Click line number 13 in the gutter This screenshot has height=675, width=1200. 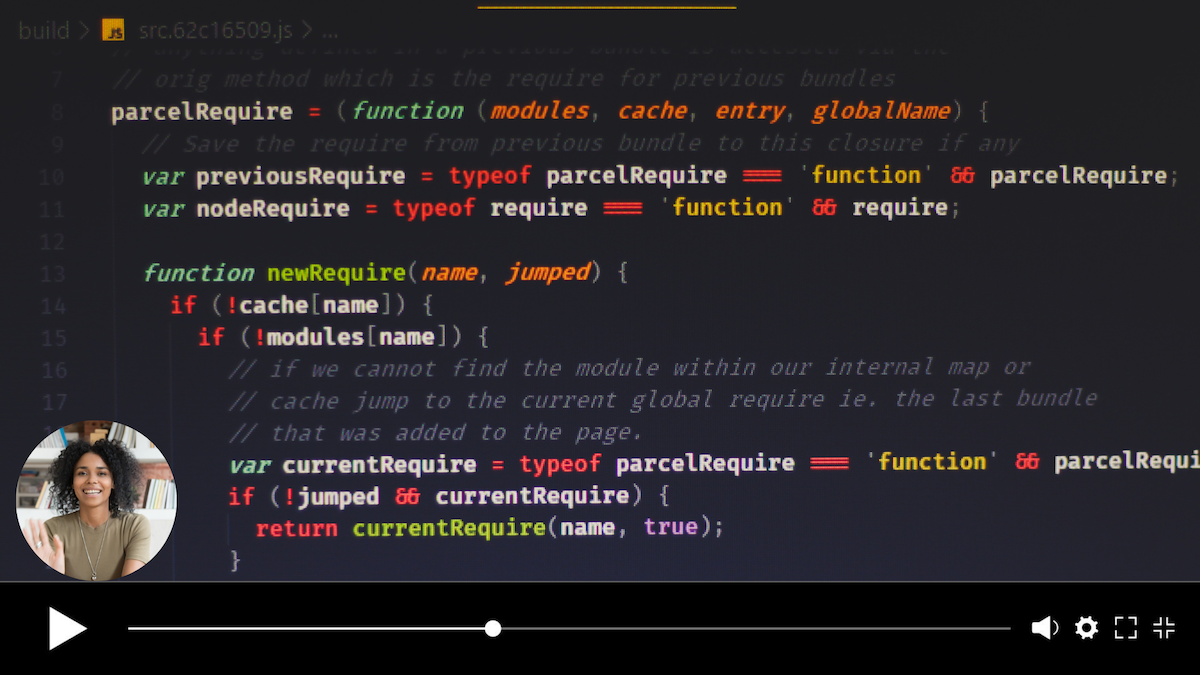click(x=52, y=273)
